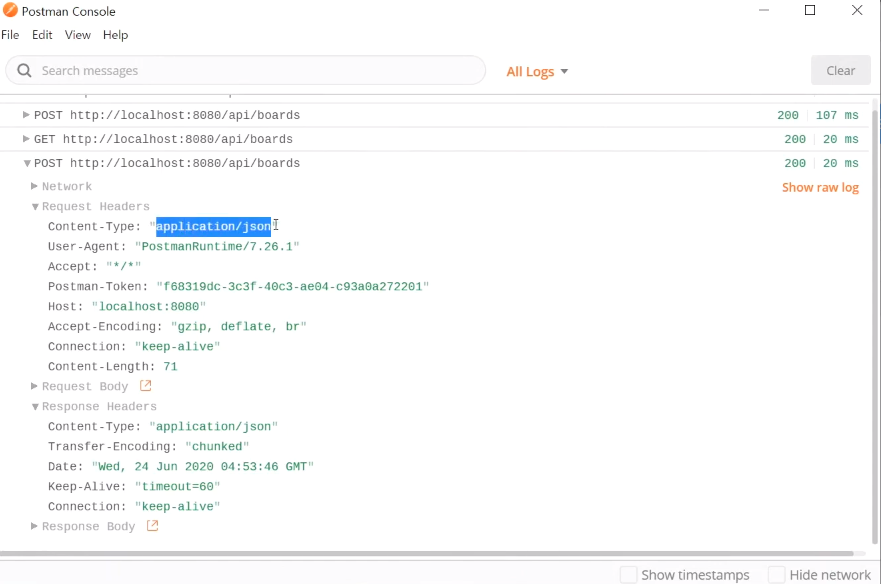The height and width of the screenshot is (584, 881).
Task: Open the Help menu
Action: click(x=115, y=35)
